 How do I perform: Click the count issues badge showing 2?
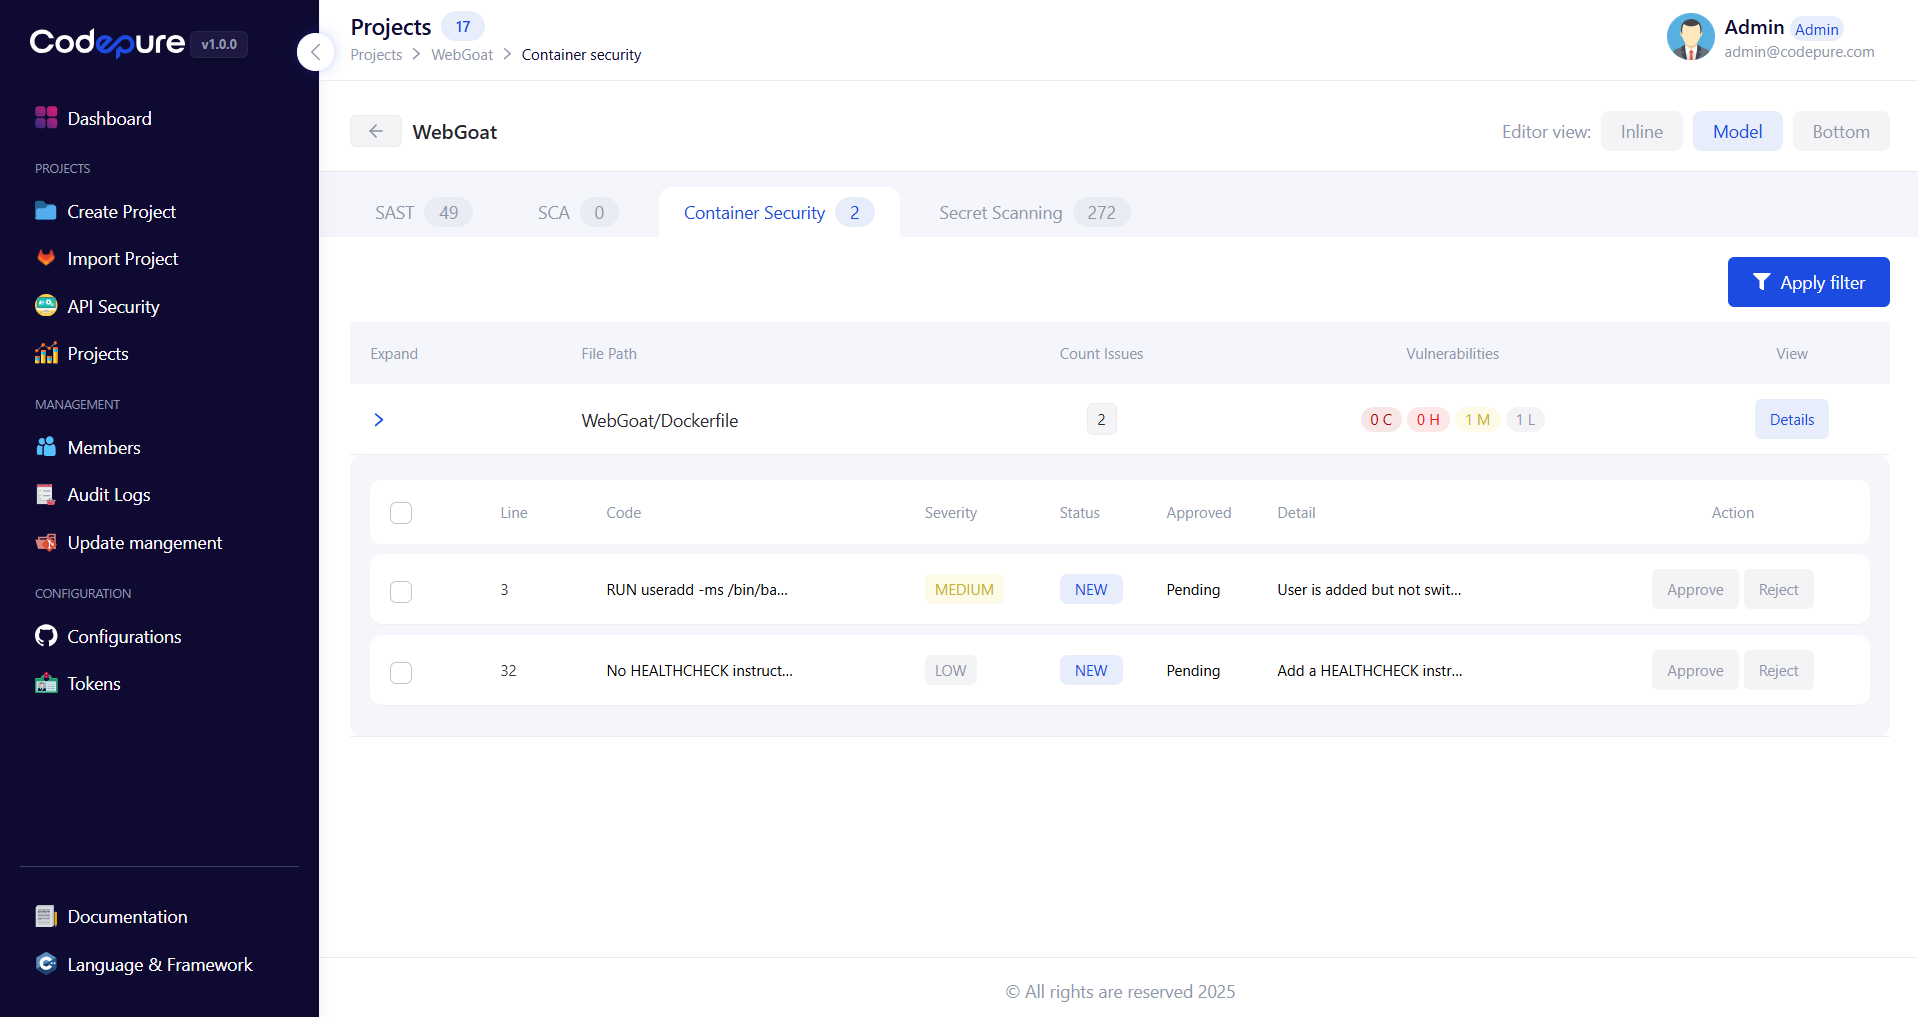1101,419
